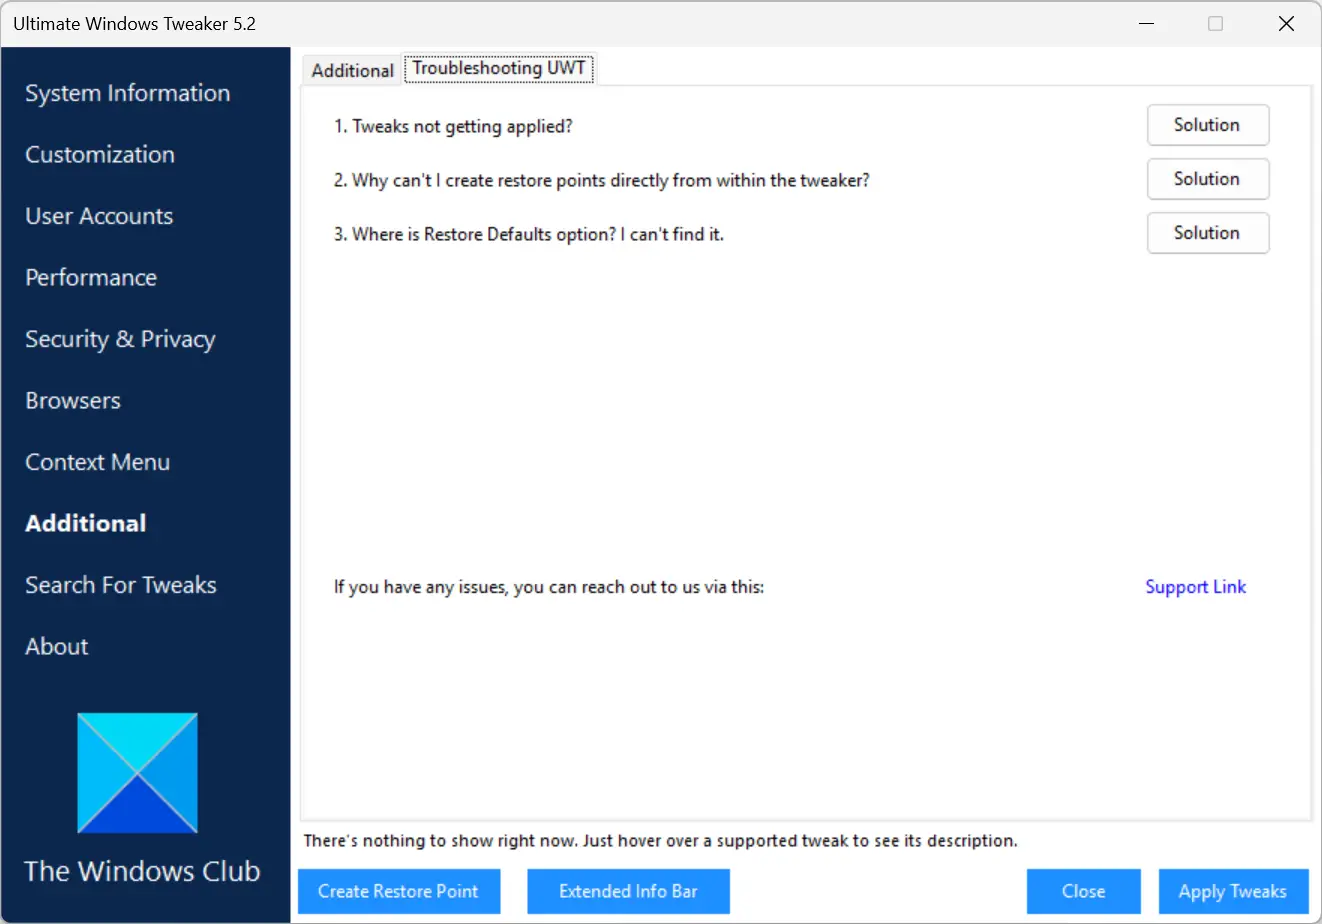1322x924 pixels.
Task: Click 'The Windows Club' text label
Action: point(142,871)
